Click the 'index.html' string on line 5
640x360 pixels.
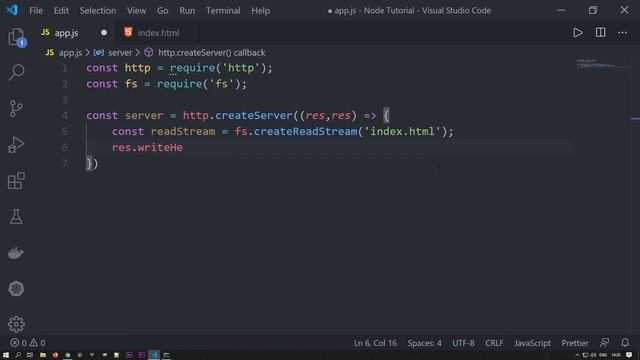(x=402, y=131)
